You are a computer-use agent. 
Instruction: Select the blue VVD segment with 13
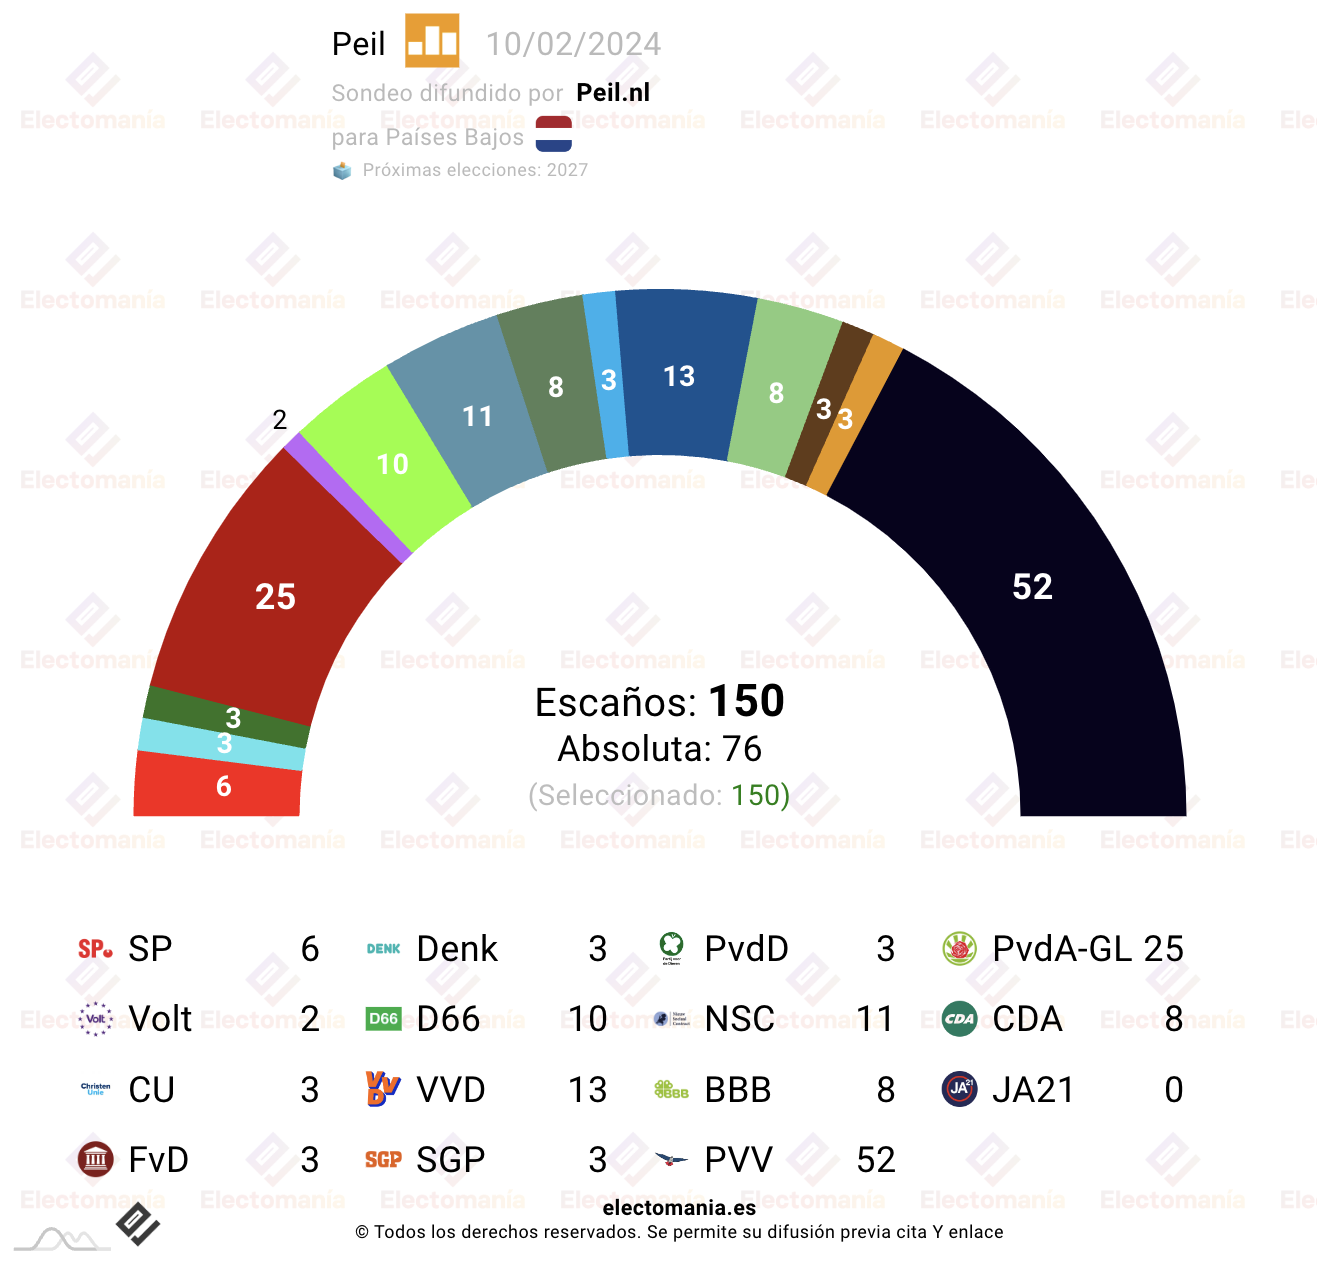(680, 376)
